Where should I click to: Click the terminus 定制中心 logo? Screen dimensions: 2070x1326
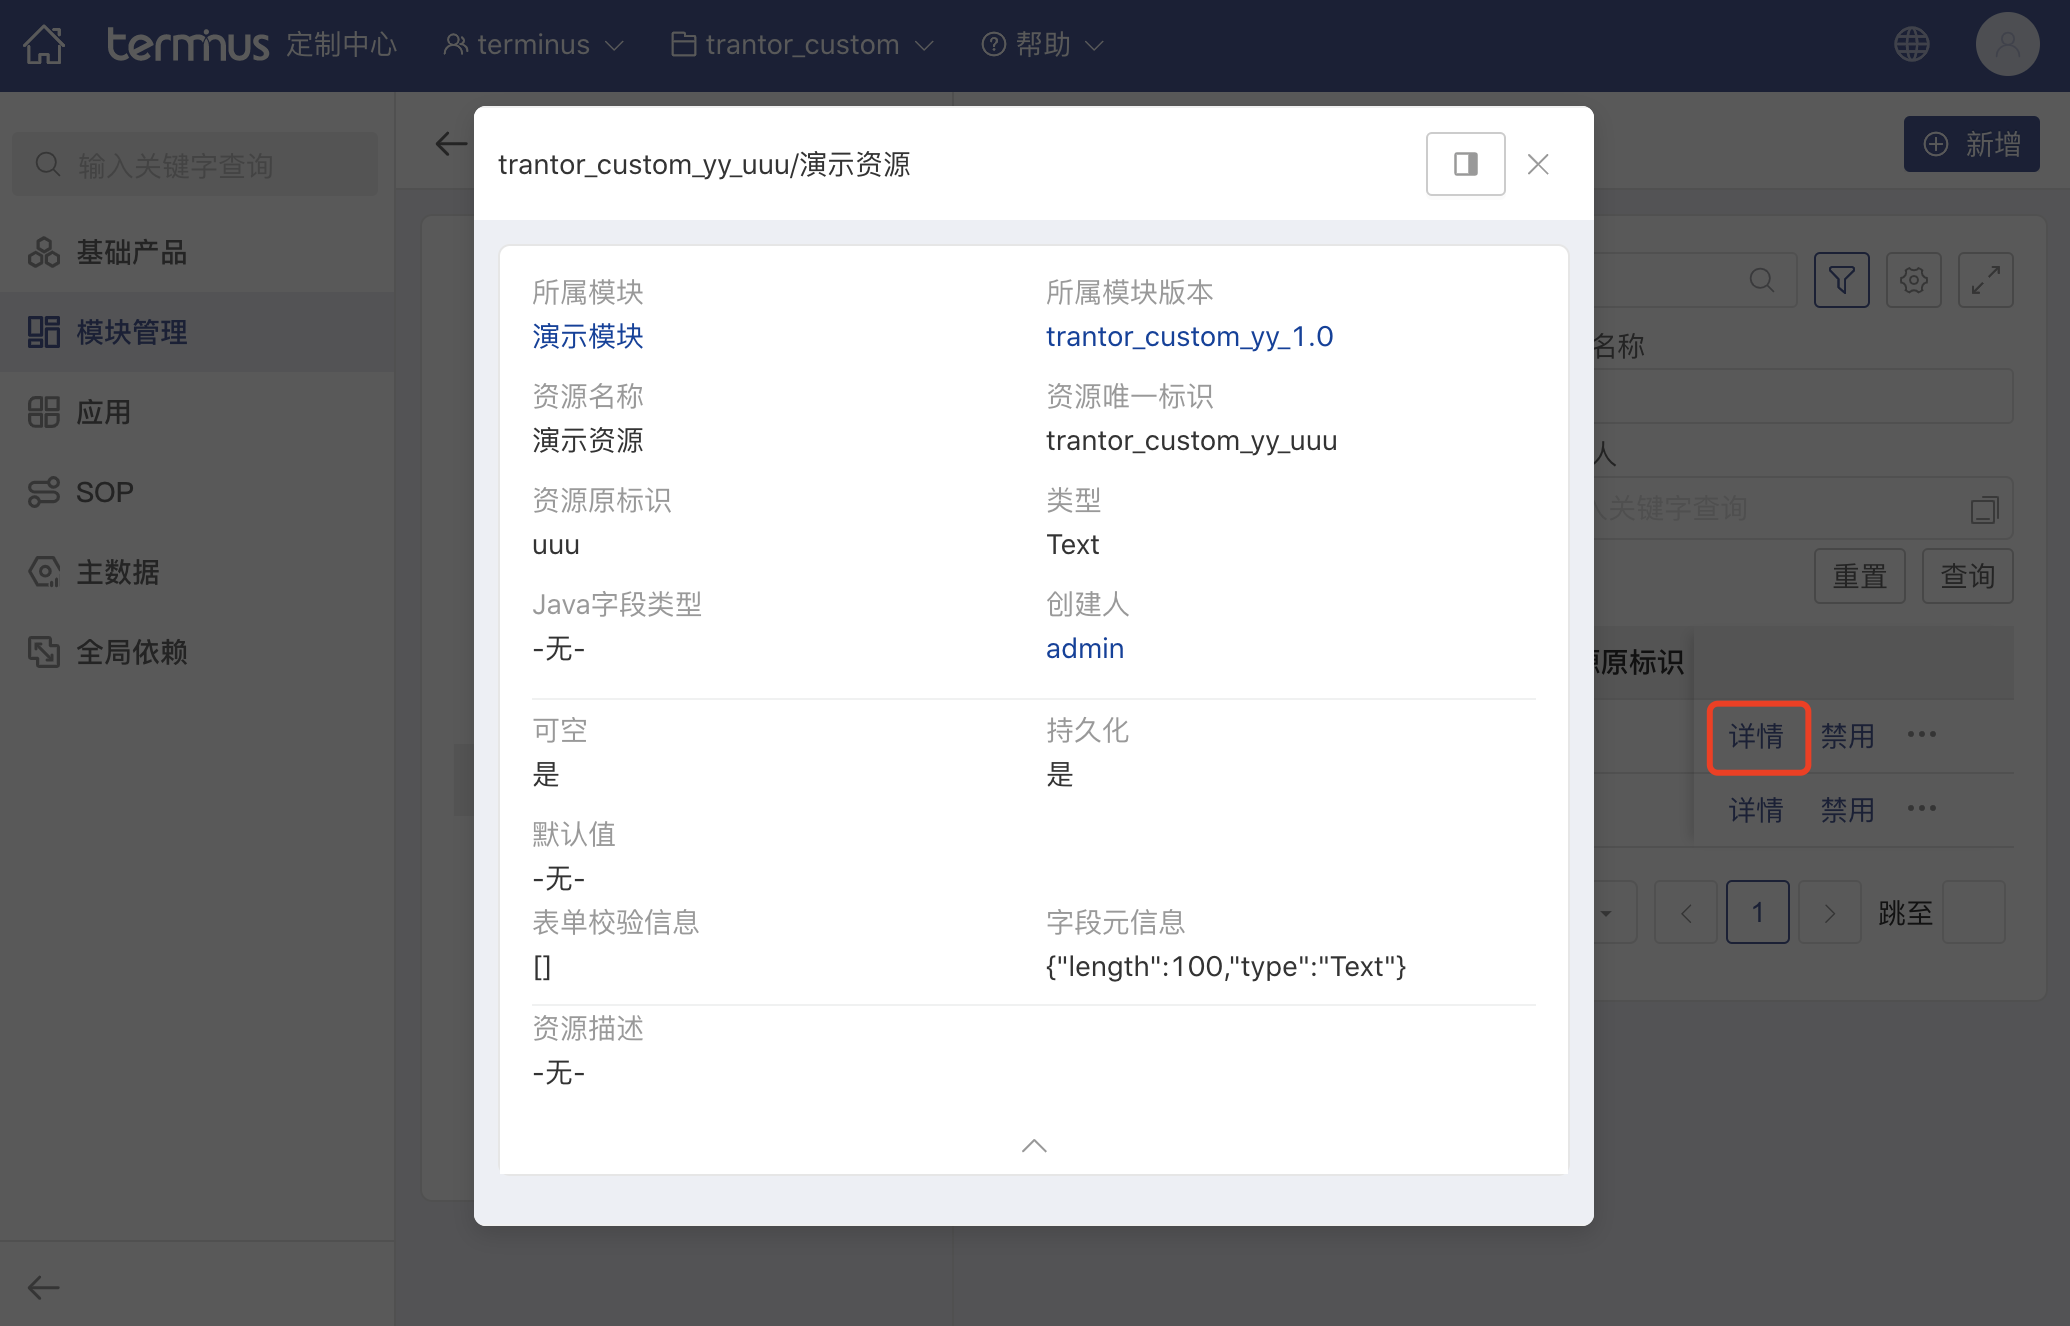[251, 45]
